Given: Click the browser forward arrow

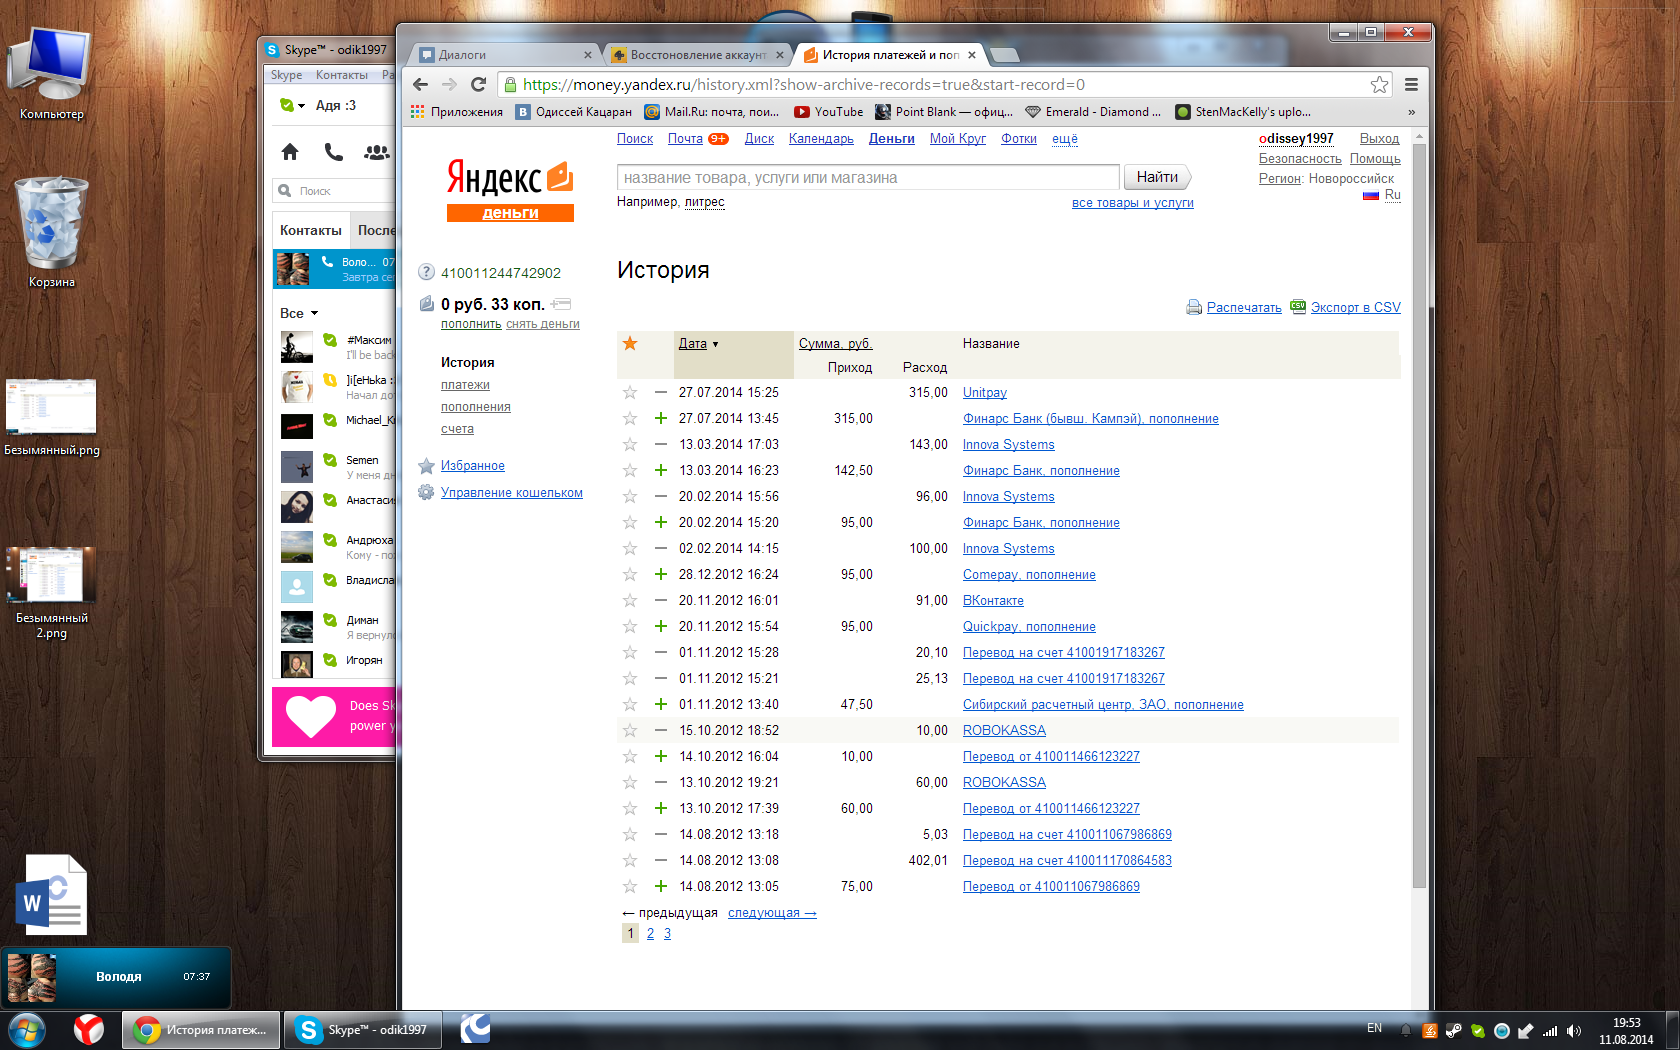Looking at the screenshot, I should pyautogui.click(x=449, y=85).
